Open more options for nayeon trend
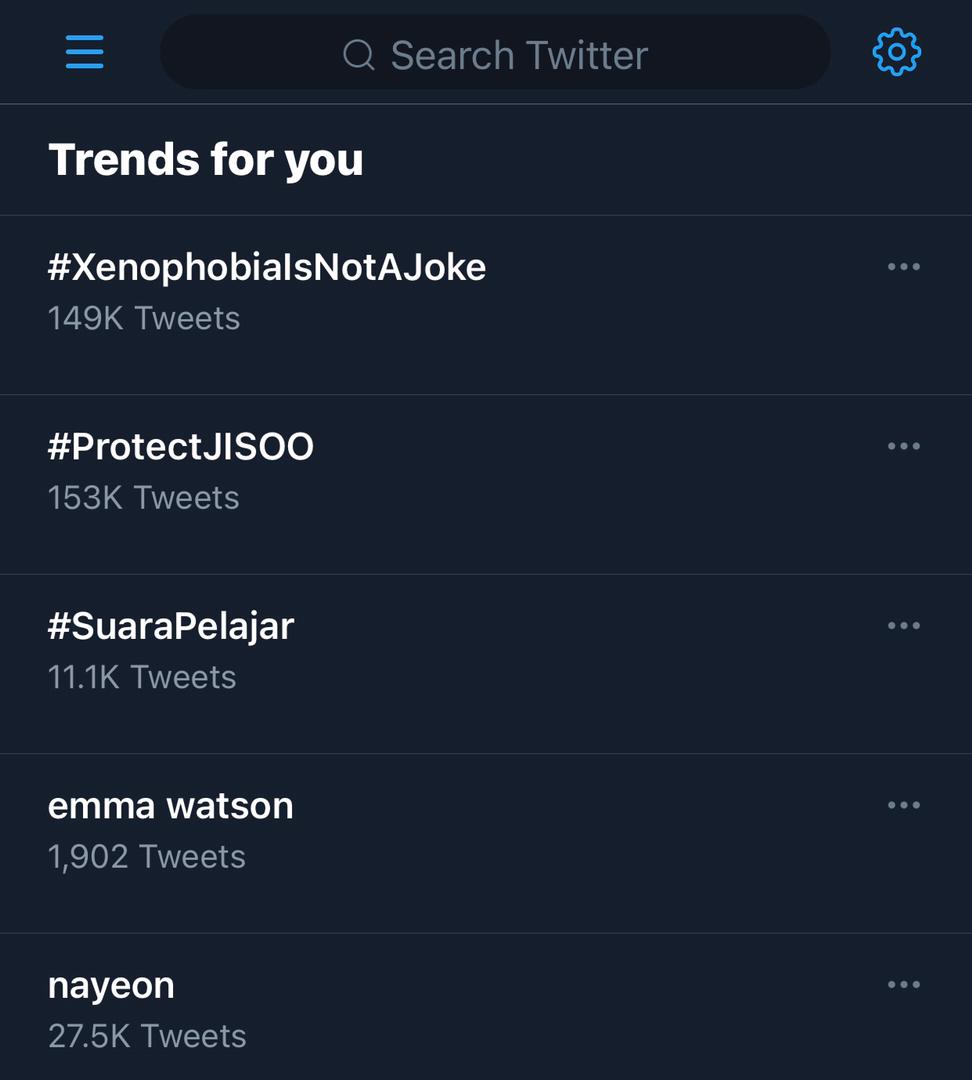Viewport: 972px width, 1080px height. [x=903, y=985]
